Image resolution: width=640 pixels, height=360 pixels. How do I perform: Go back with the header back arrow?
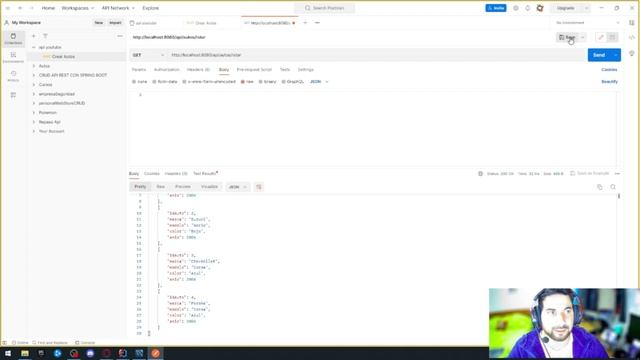[x=20, y=8]
